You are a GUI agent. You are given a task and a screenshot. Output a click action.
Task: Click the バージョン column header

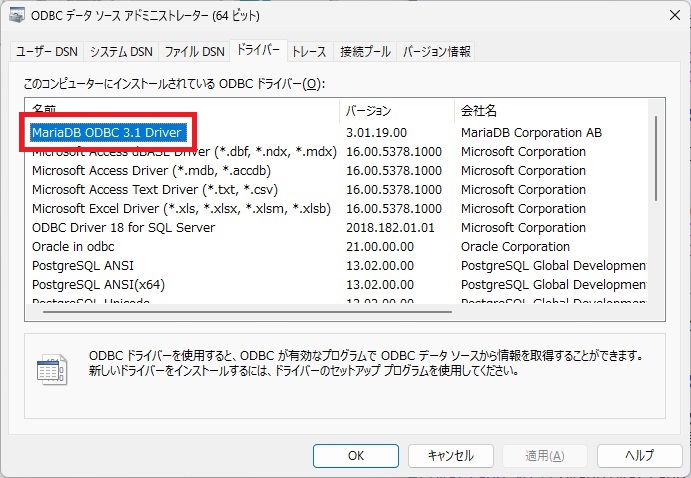point(397,111)
